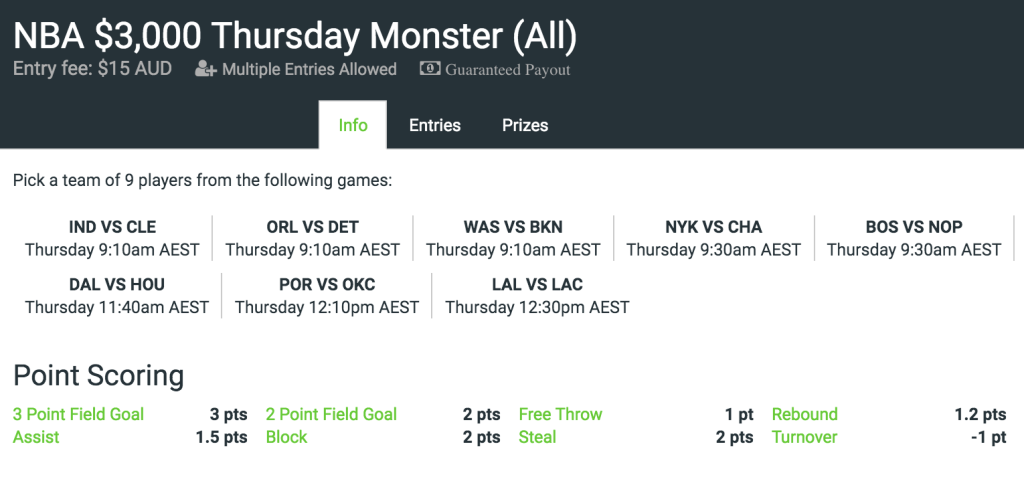This screenshot has width=1024, height=487.
Task: Select the Info tab
Action: click(353, 125)
